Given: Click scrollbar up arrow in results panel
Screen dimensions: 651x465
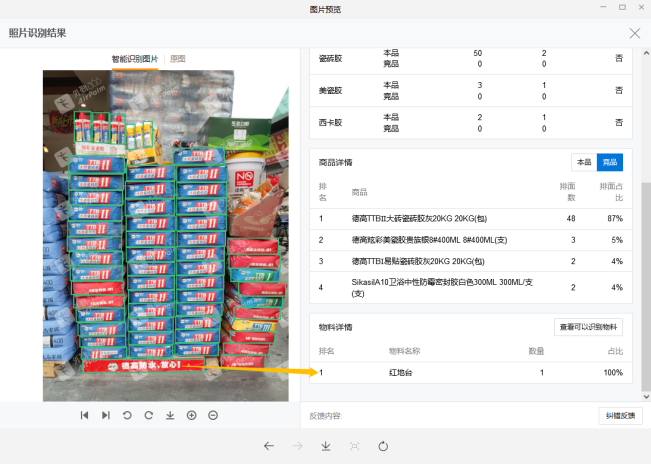Looking at the screenshot, I should click(x=646, y=53).
